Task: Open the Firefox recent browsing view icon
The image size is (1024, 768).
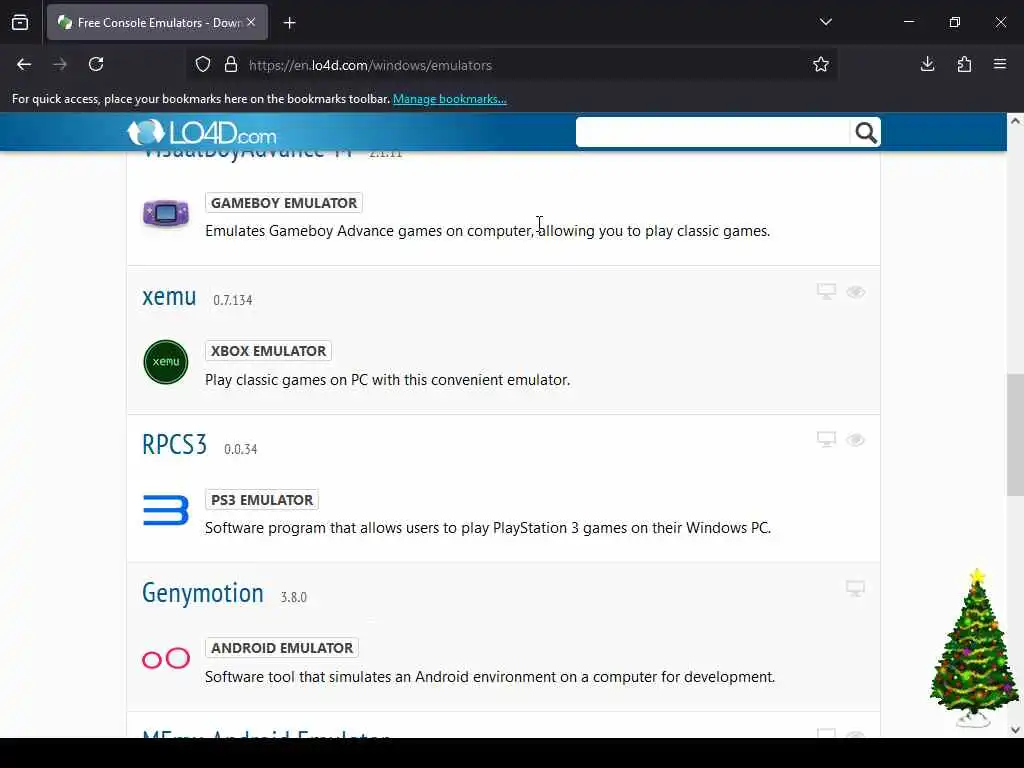Action: click(x=20, y=23)
